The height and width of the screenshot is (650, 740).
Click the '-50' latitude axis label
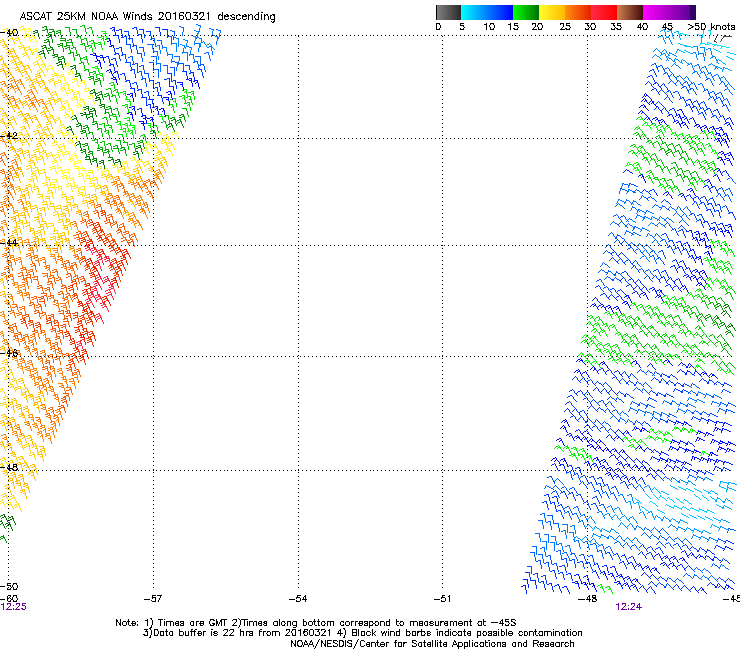(9, 587)
